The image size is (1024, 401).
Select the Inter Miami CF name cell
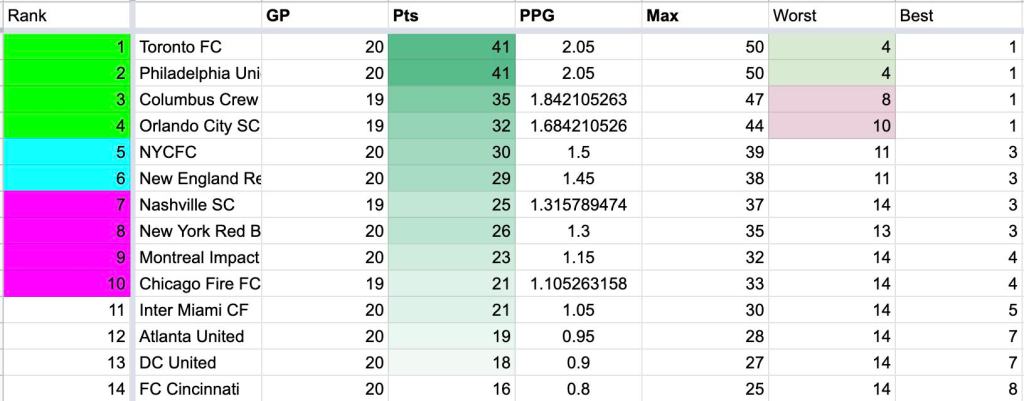point(197,310)
